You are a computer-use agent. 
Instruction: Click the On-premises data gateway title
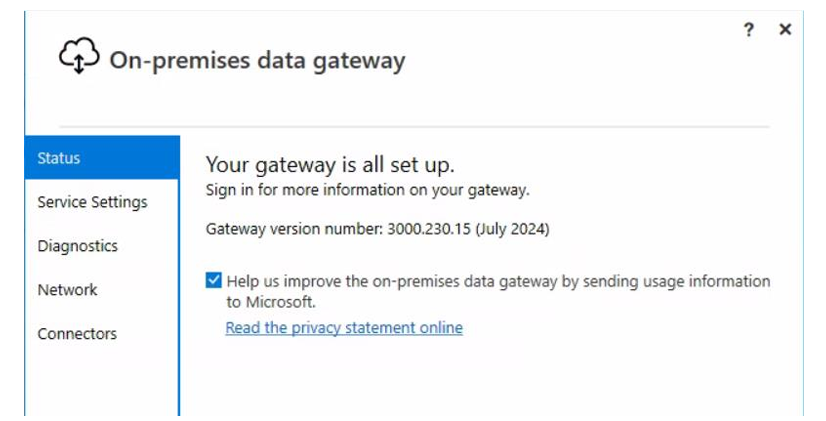257,60
